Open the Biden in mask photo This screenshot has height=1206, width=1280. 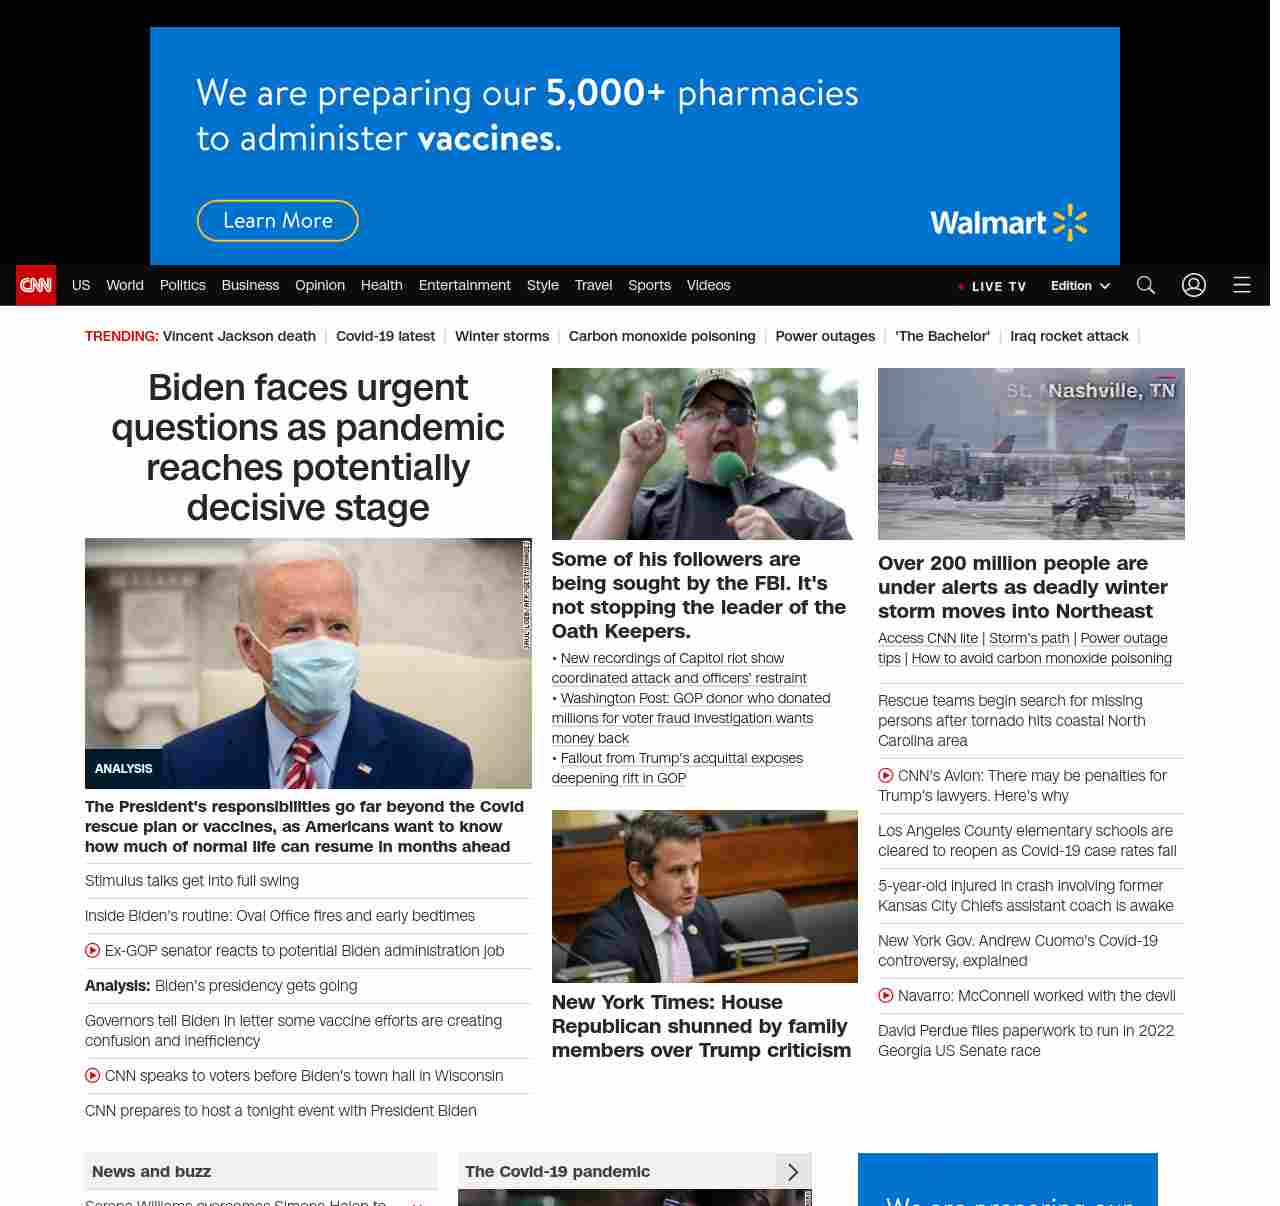[x=308, y=663]
